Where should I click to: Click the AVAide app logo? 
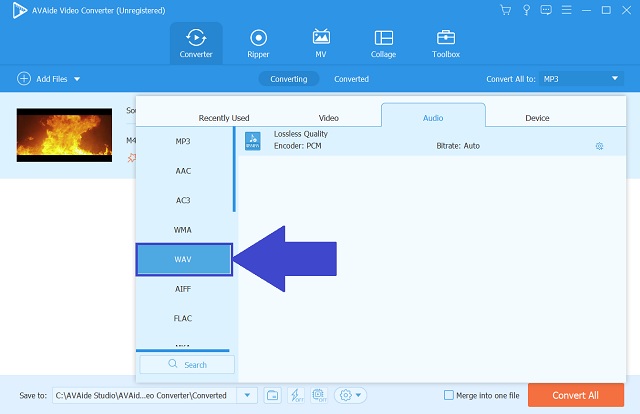tap(19, 10)
